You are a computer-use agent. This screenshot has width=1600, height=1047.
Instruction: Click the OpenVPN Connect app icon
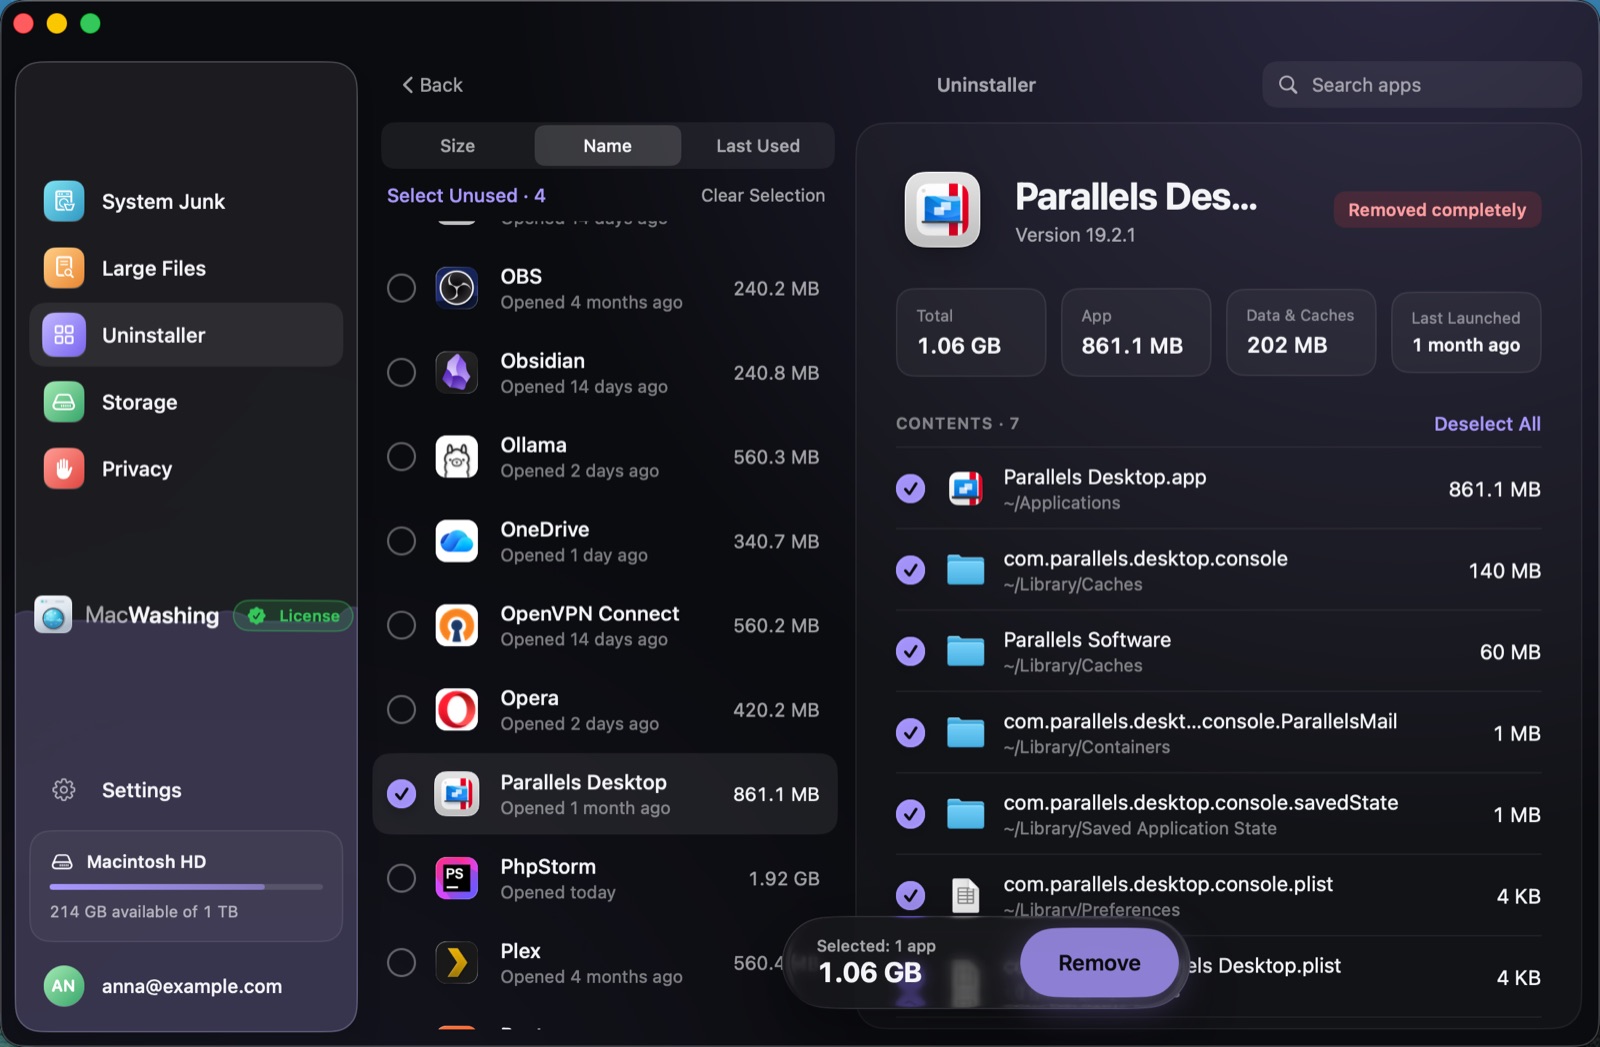(457, 625)
